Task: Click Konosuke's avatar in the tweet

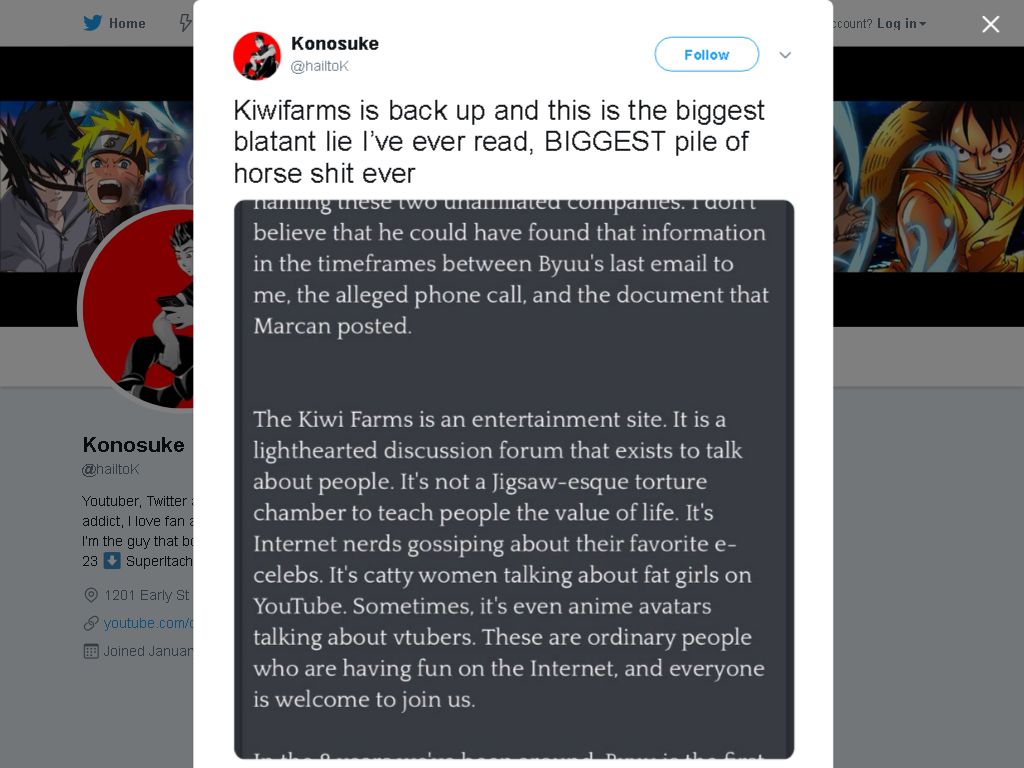Action: pyautogui.click(x=257, y=56)
